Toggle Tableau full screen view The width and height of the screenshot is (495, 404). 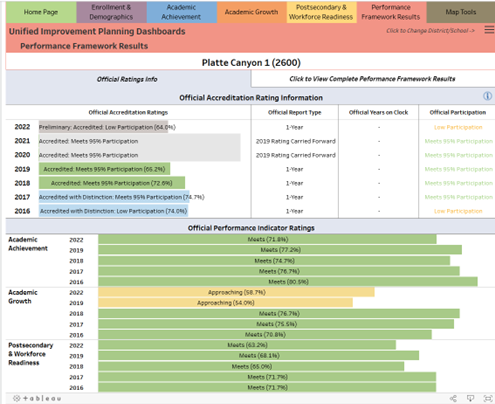(488, 398)
